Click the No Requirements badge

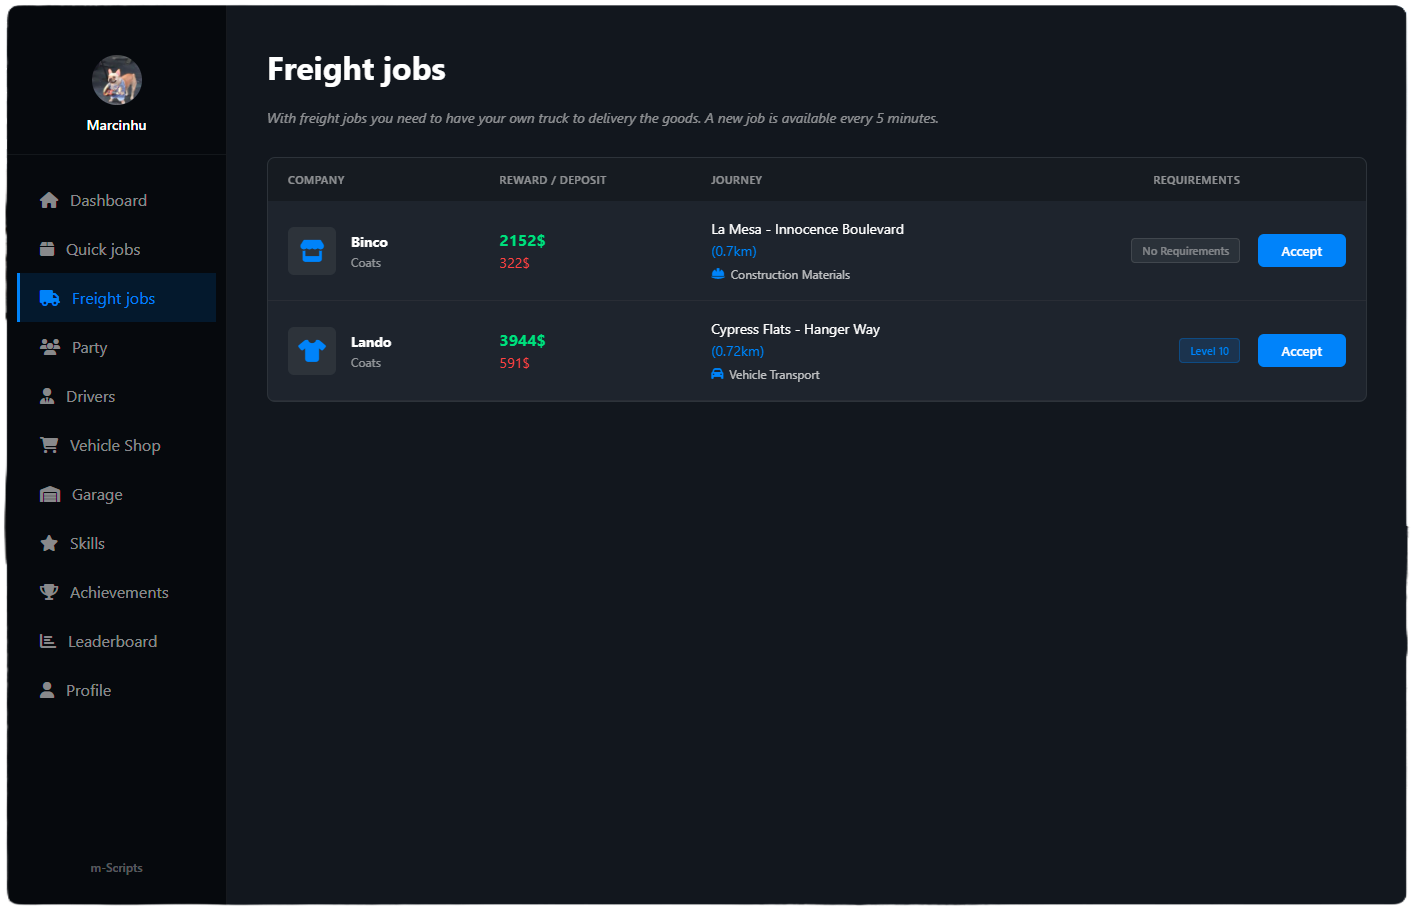[x=1185, y=251]
